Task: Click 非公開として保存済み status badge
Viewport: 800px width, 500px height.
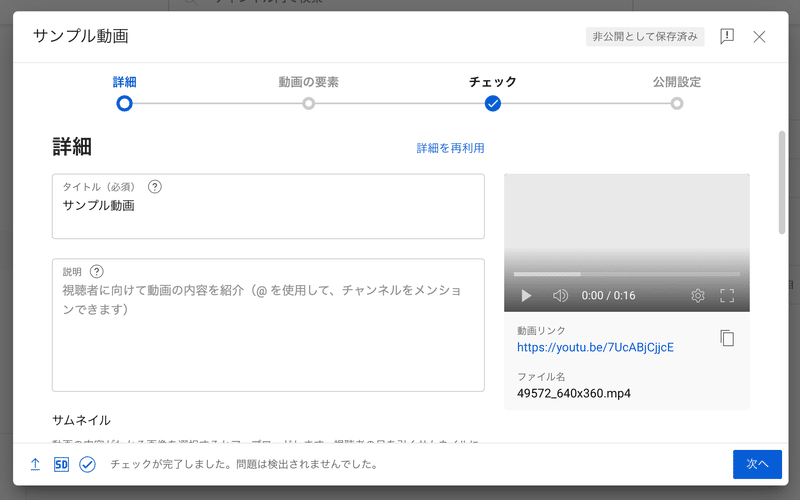Action: click(x=645, y=37)
